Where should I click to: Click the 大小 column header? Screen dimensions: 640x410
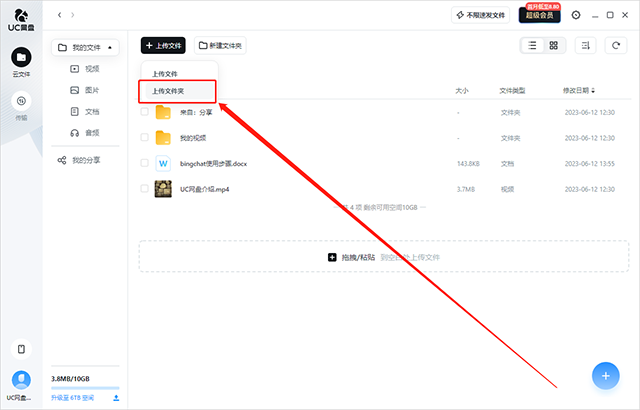(462, 90)
